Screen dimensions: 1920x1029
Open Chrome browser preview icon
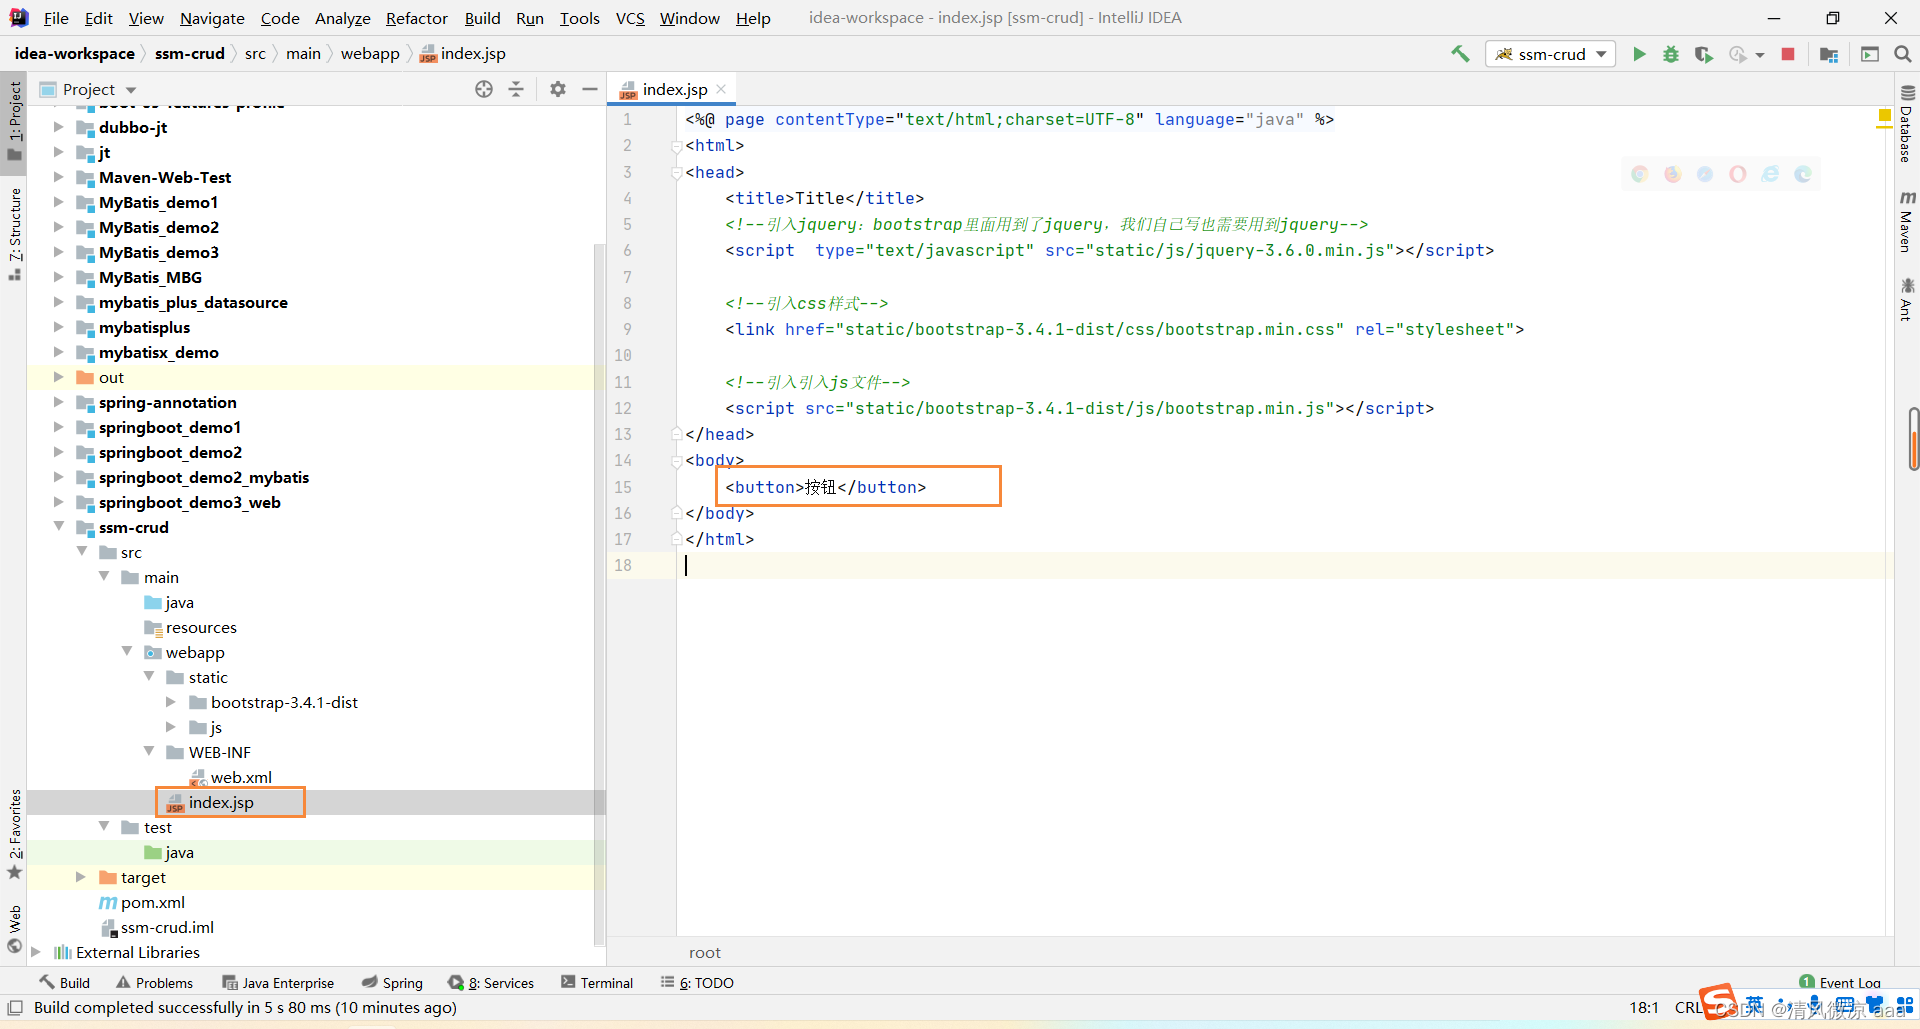tap(1640, 174)
